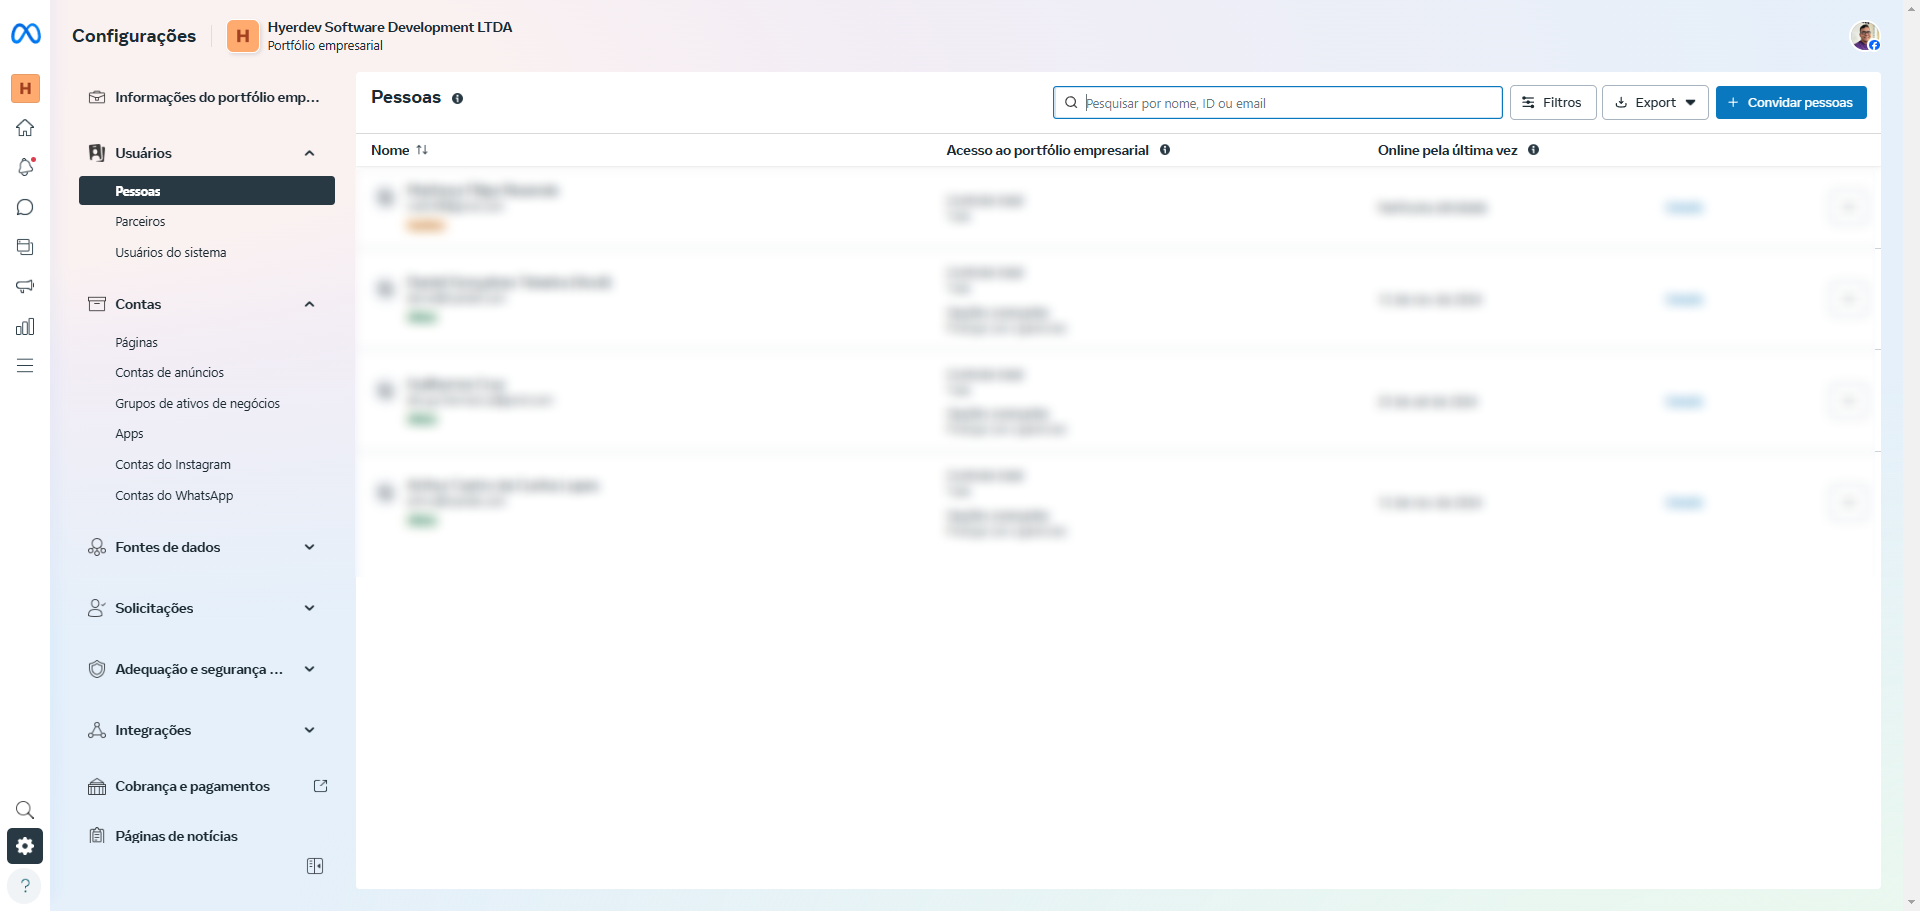
Task: Click the Convidar pessoas button
Action: tap(1790, 103)
